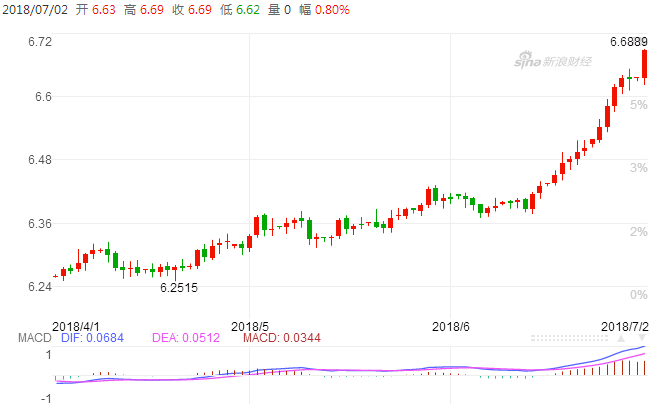Click the MACD indicator title

click(20, 337)
